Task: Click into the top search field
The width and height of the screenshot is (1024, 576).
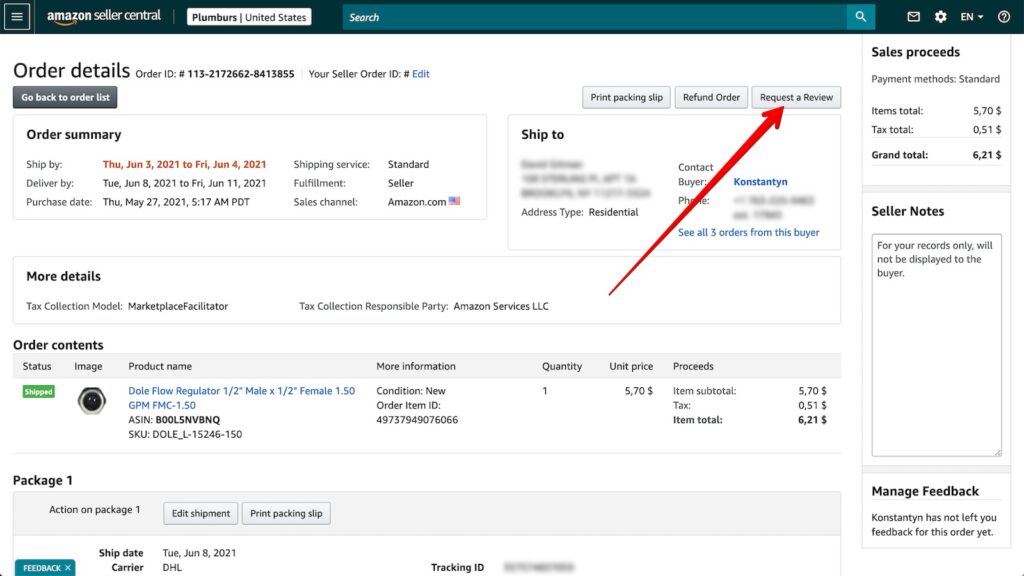Action: click(x=594, y=17)
